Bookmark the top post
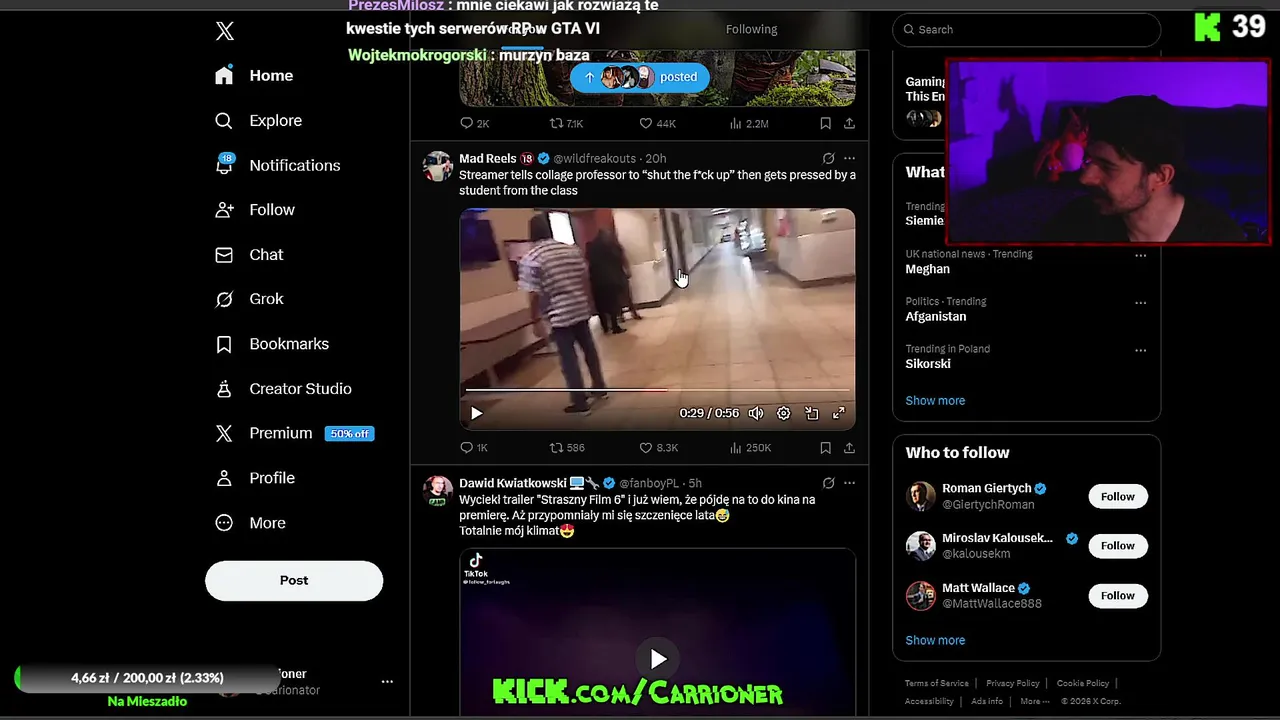 pos(825,124)
